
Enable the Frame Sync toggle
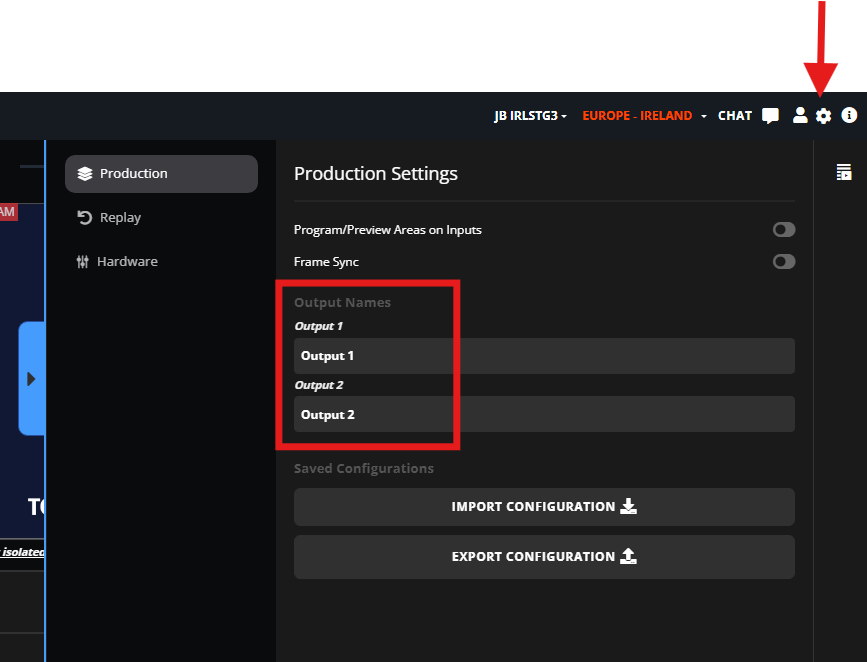click(x=784, y=262)
